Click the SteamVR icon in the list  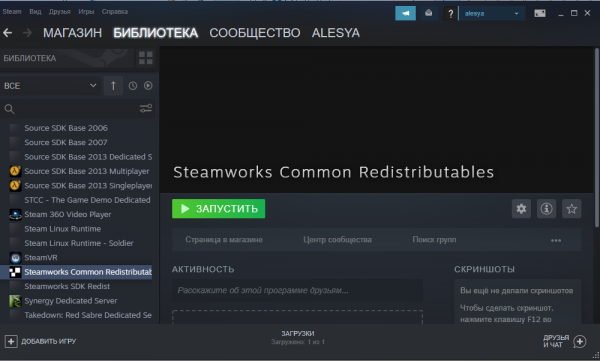coord(15,258)
